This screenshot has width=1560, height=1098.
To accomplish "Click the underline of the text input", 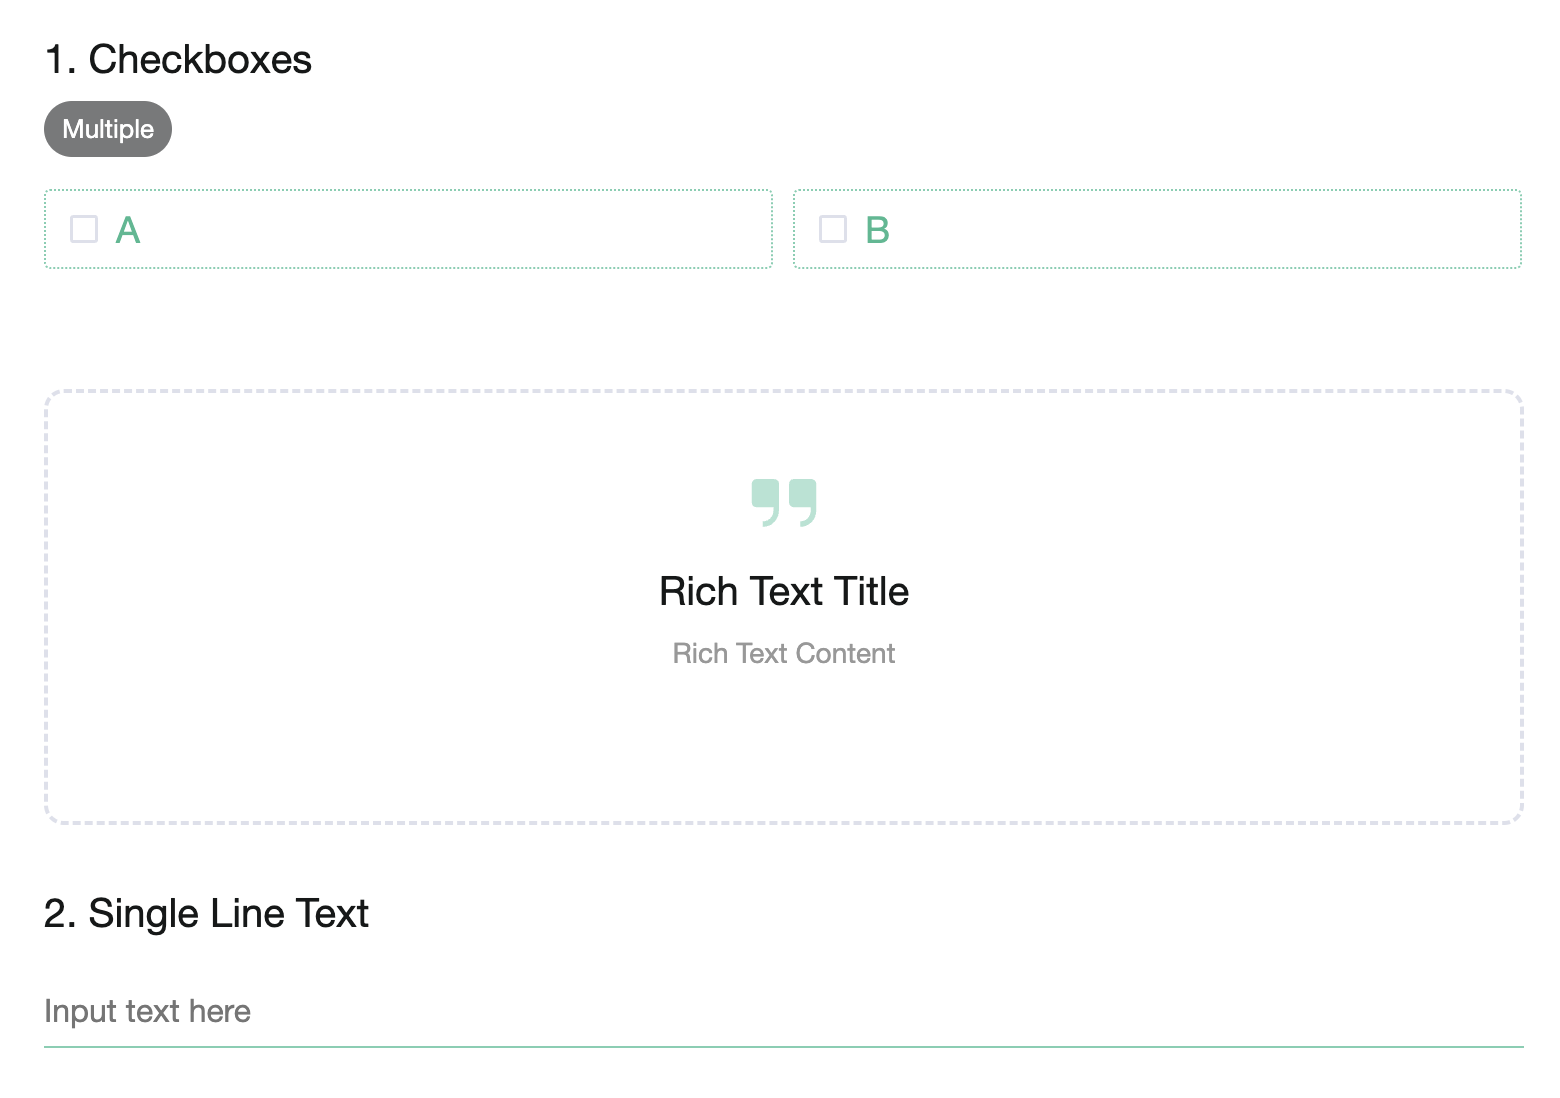I will [783, 1046].
